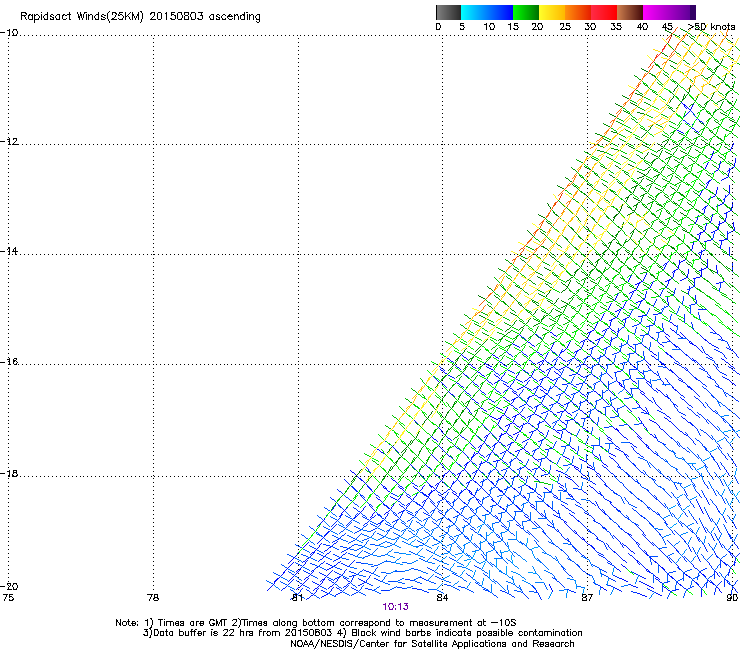740x650 pixels.
Task: Click the legend tick label '35'
Action: 616,27
